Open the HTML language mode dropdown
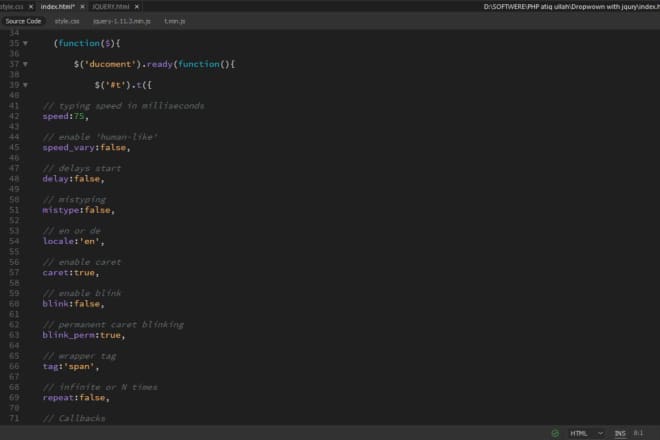The image size is (660, 440). click(586, 433)
